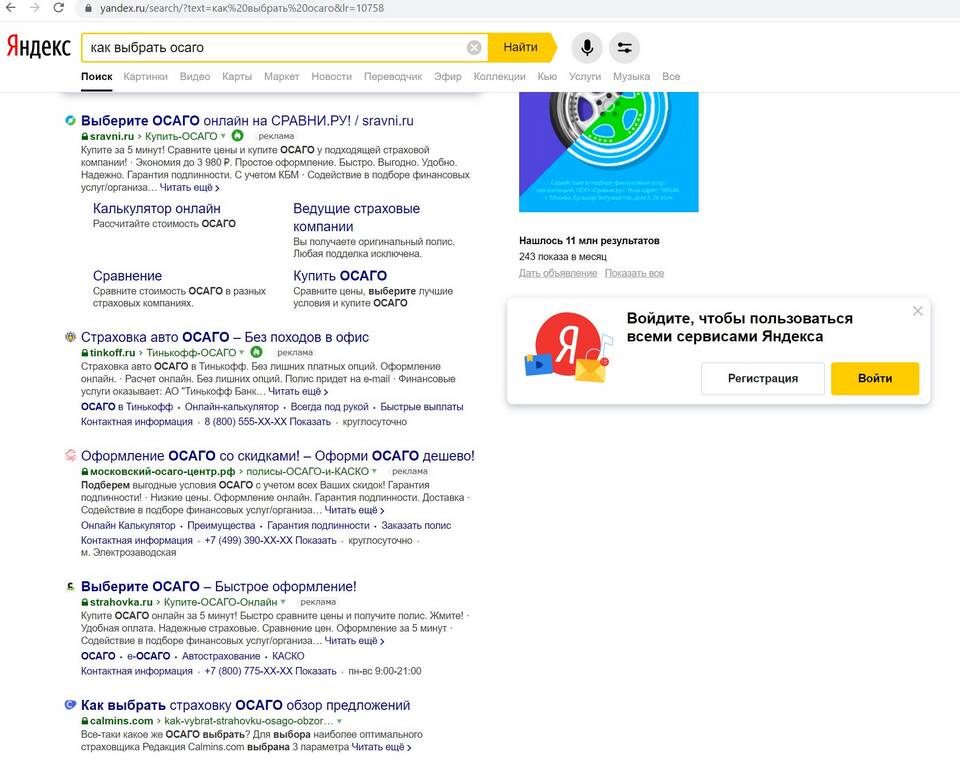Expand Читать ещё in the calmins.com snippet

coord(381,747)
